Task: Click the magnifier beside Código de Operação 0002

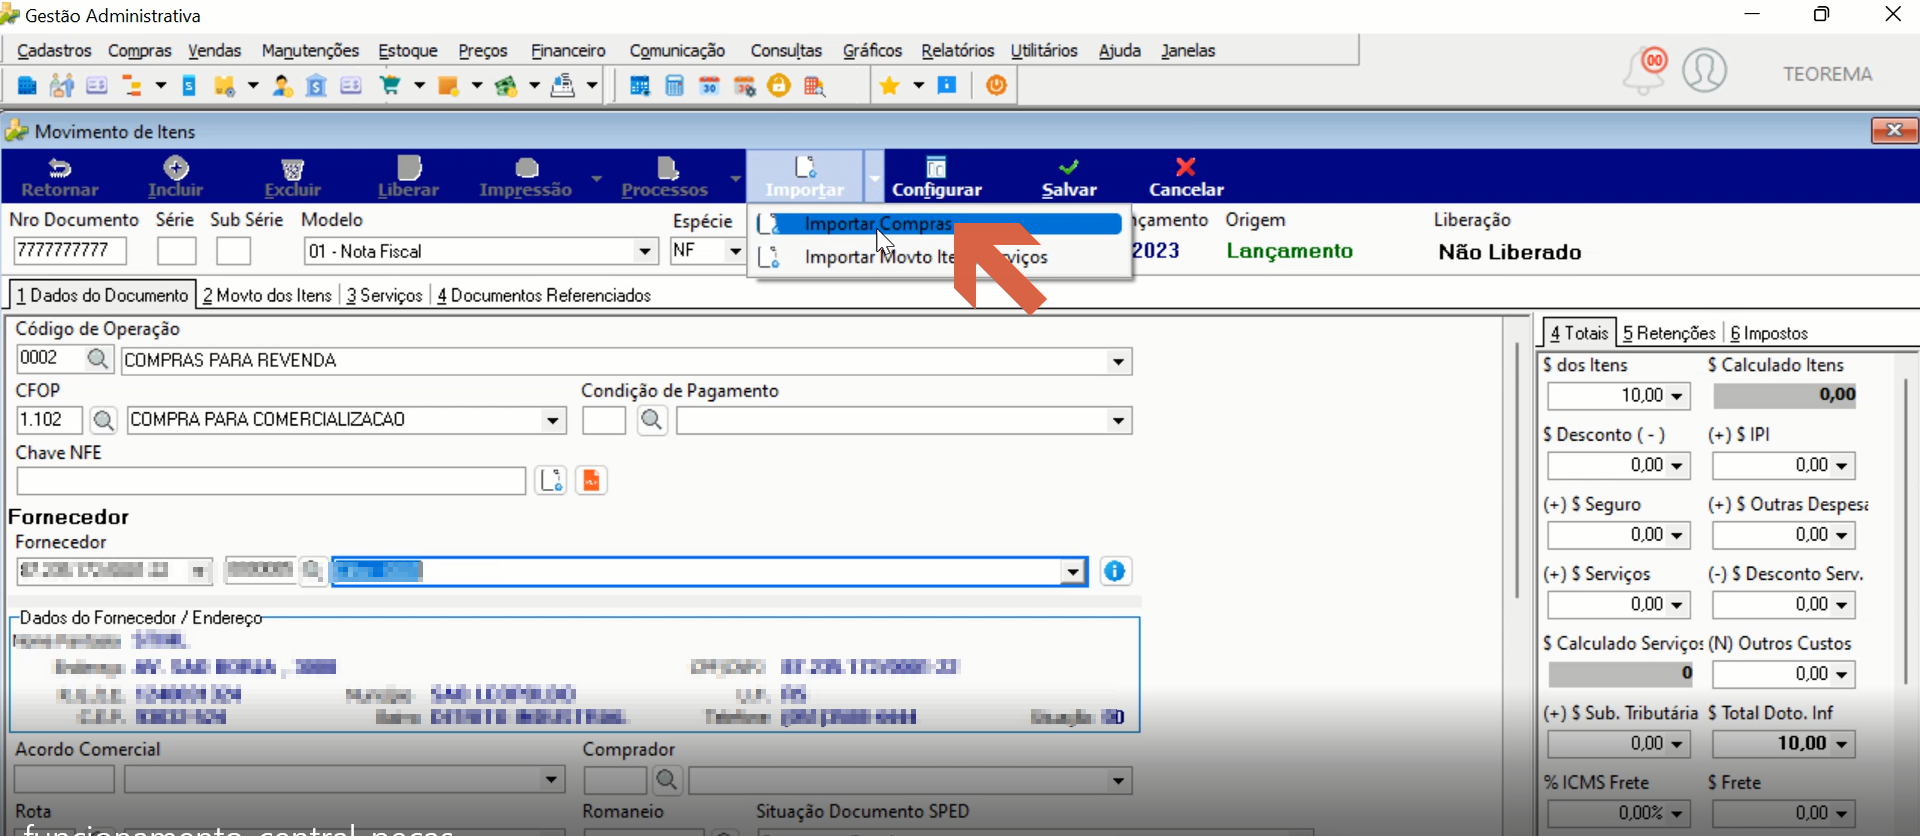Action: (x=98, y=359)
